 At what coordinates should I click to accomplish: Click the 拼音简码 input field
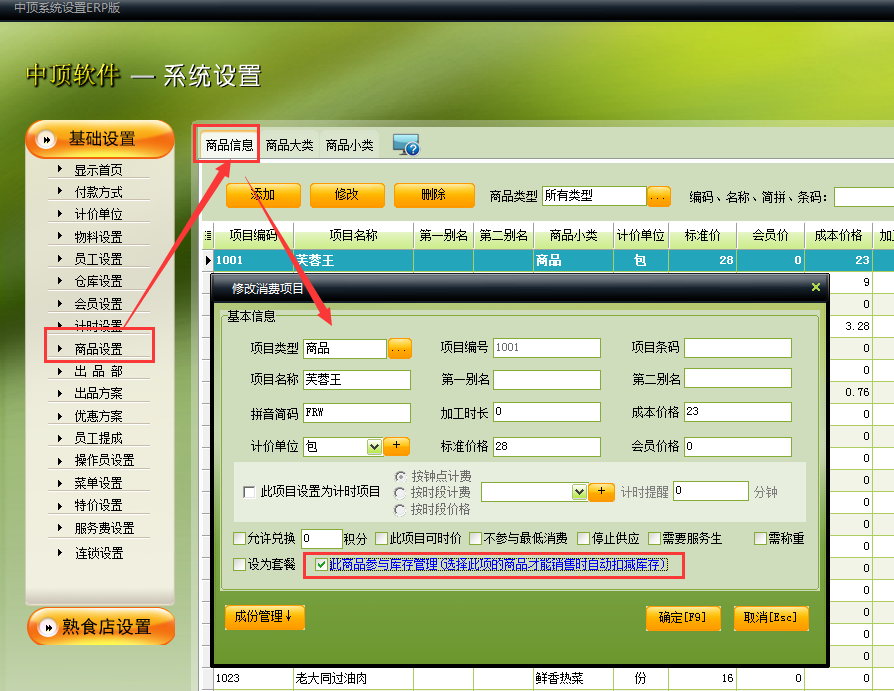click(x=356, y=412)
